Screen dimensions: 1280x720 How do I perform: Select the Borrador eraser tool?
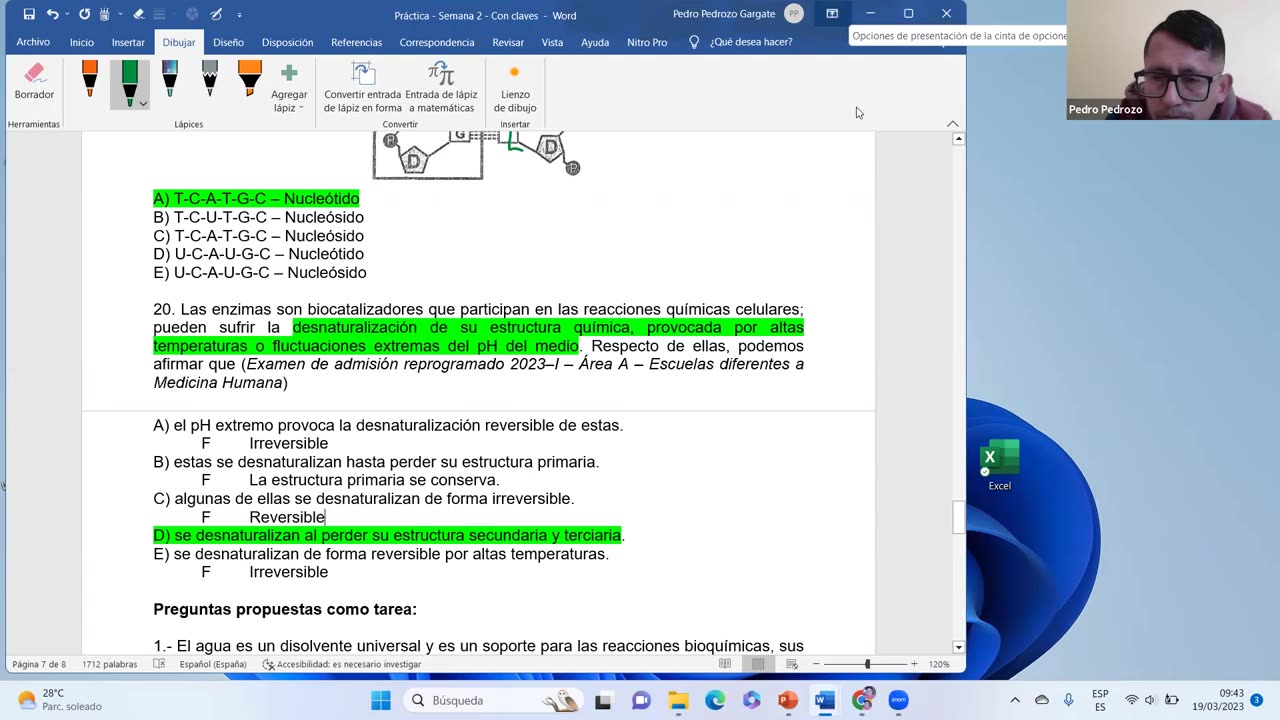34,81
